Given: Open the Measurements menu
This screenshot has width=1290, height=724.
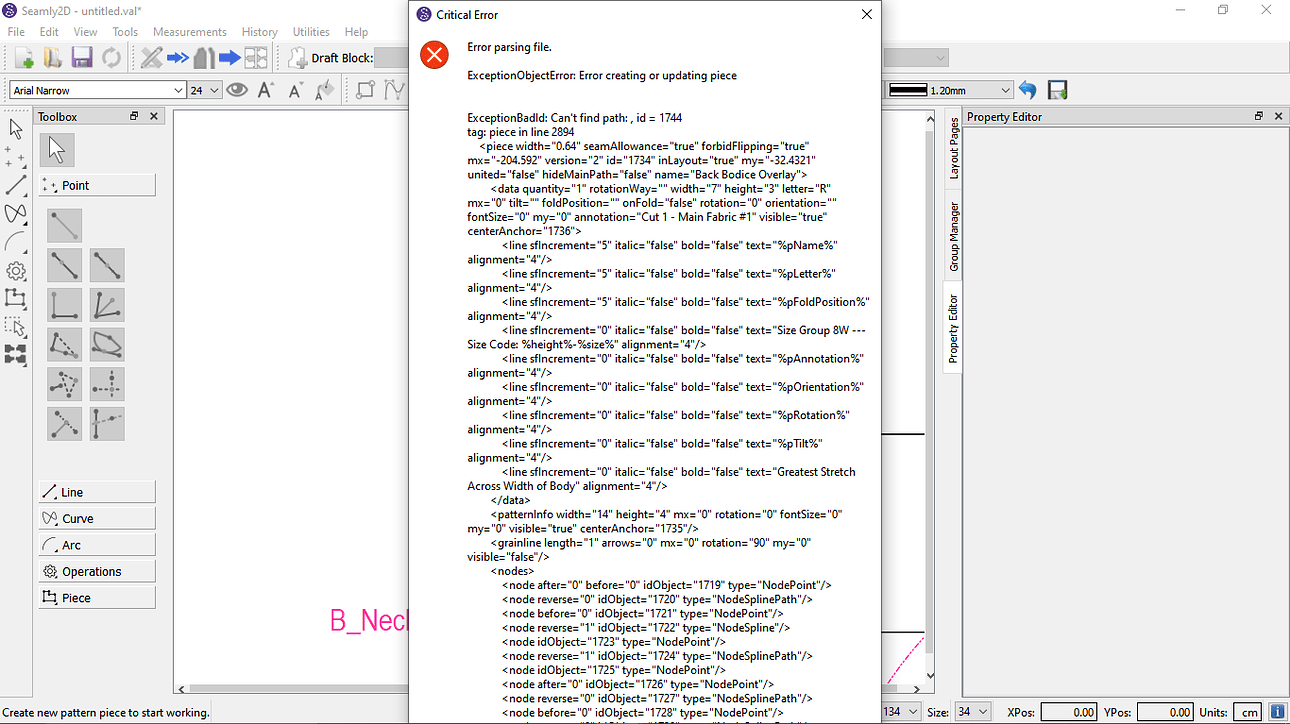Looking at the screenshot, I should point(189,31).
